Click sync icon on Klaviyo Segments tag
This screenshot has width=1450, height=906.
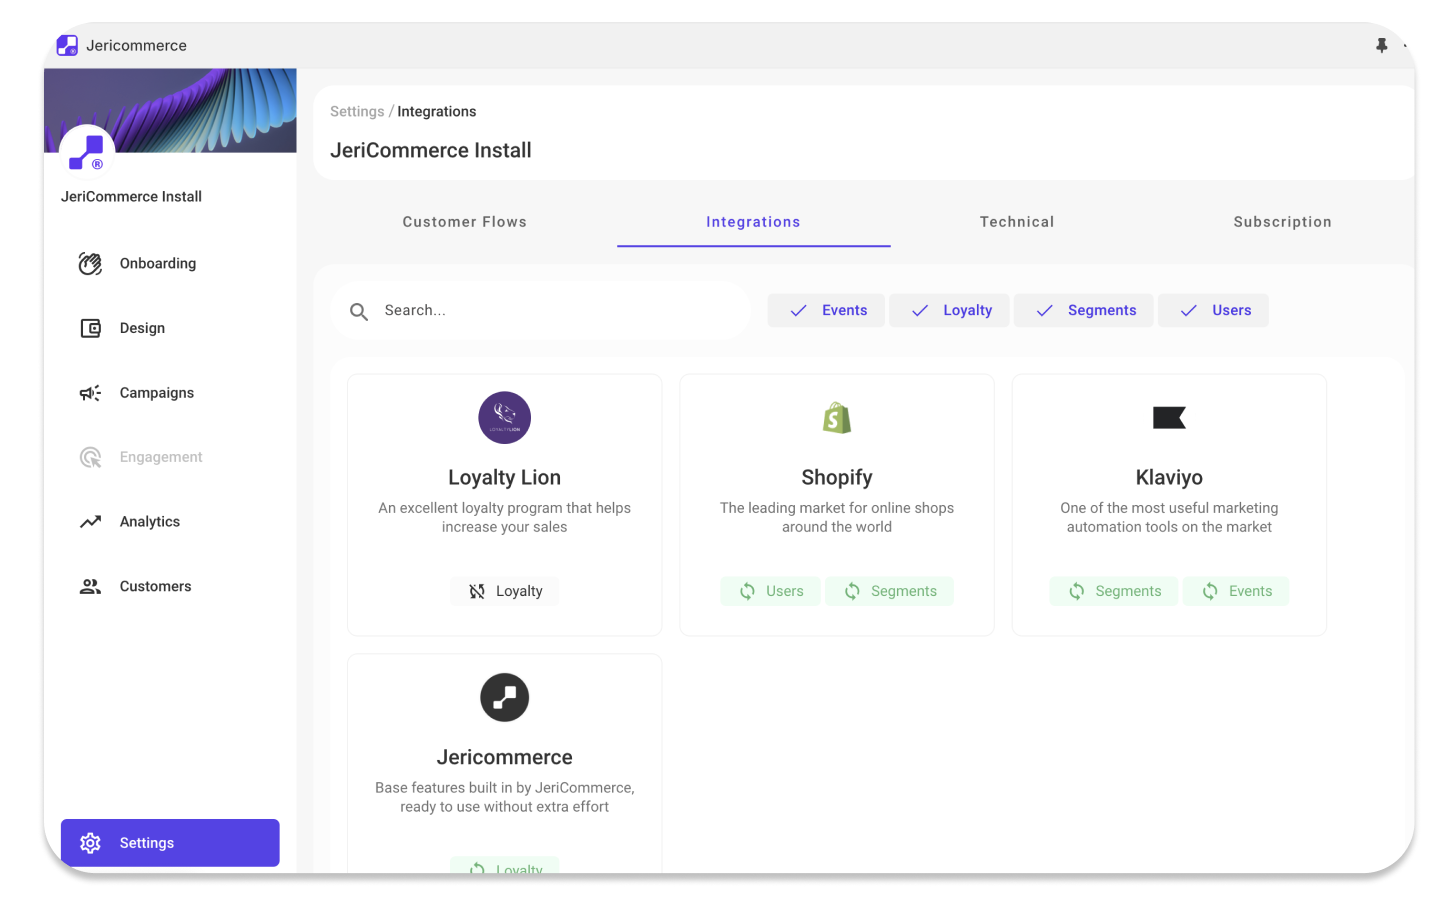click(1076, 591)
